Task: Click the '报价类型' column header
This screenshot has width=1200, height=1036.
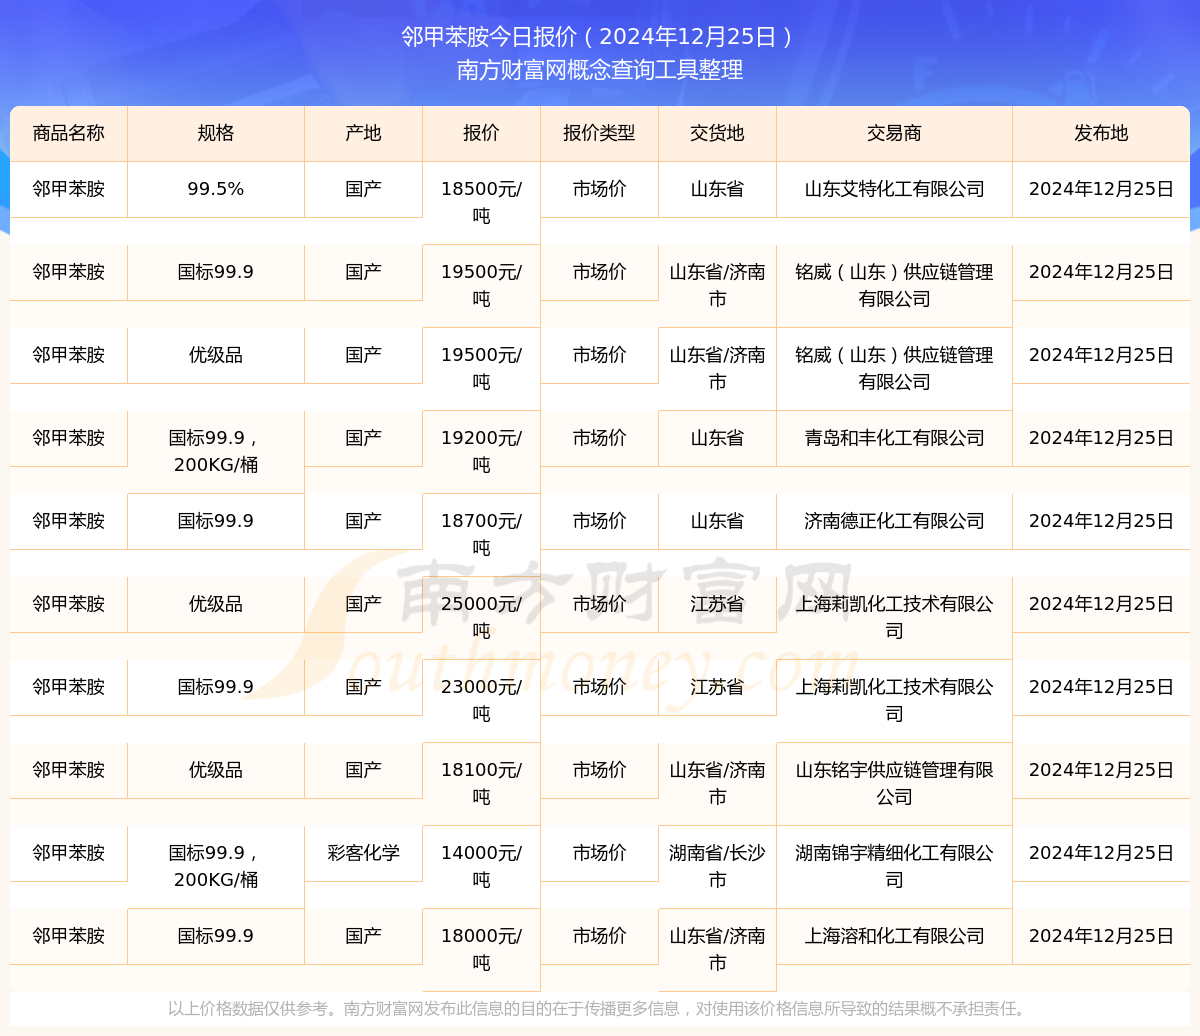Action: (x=599, y=133)
